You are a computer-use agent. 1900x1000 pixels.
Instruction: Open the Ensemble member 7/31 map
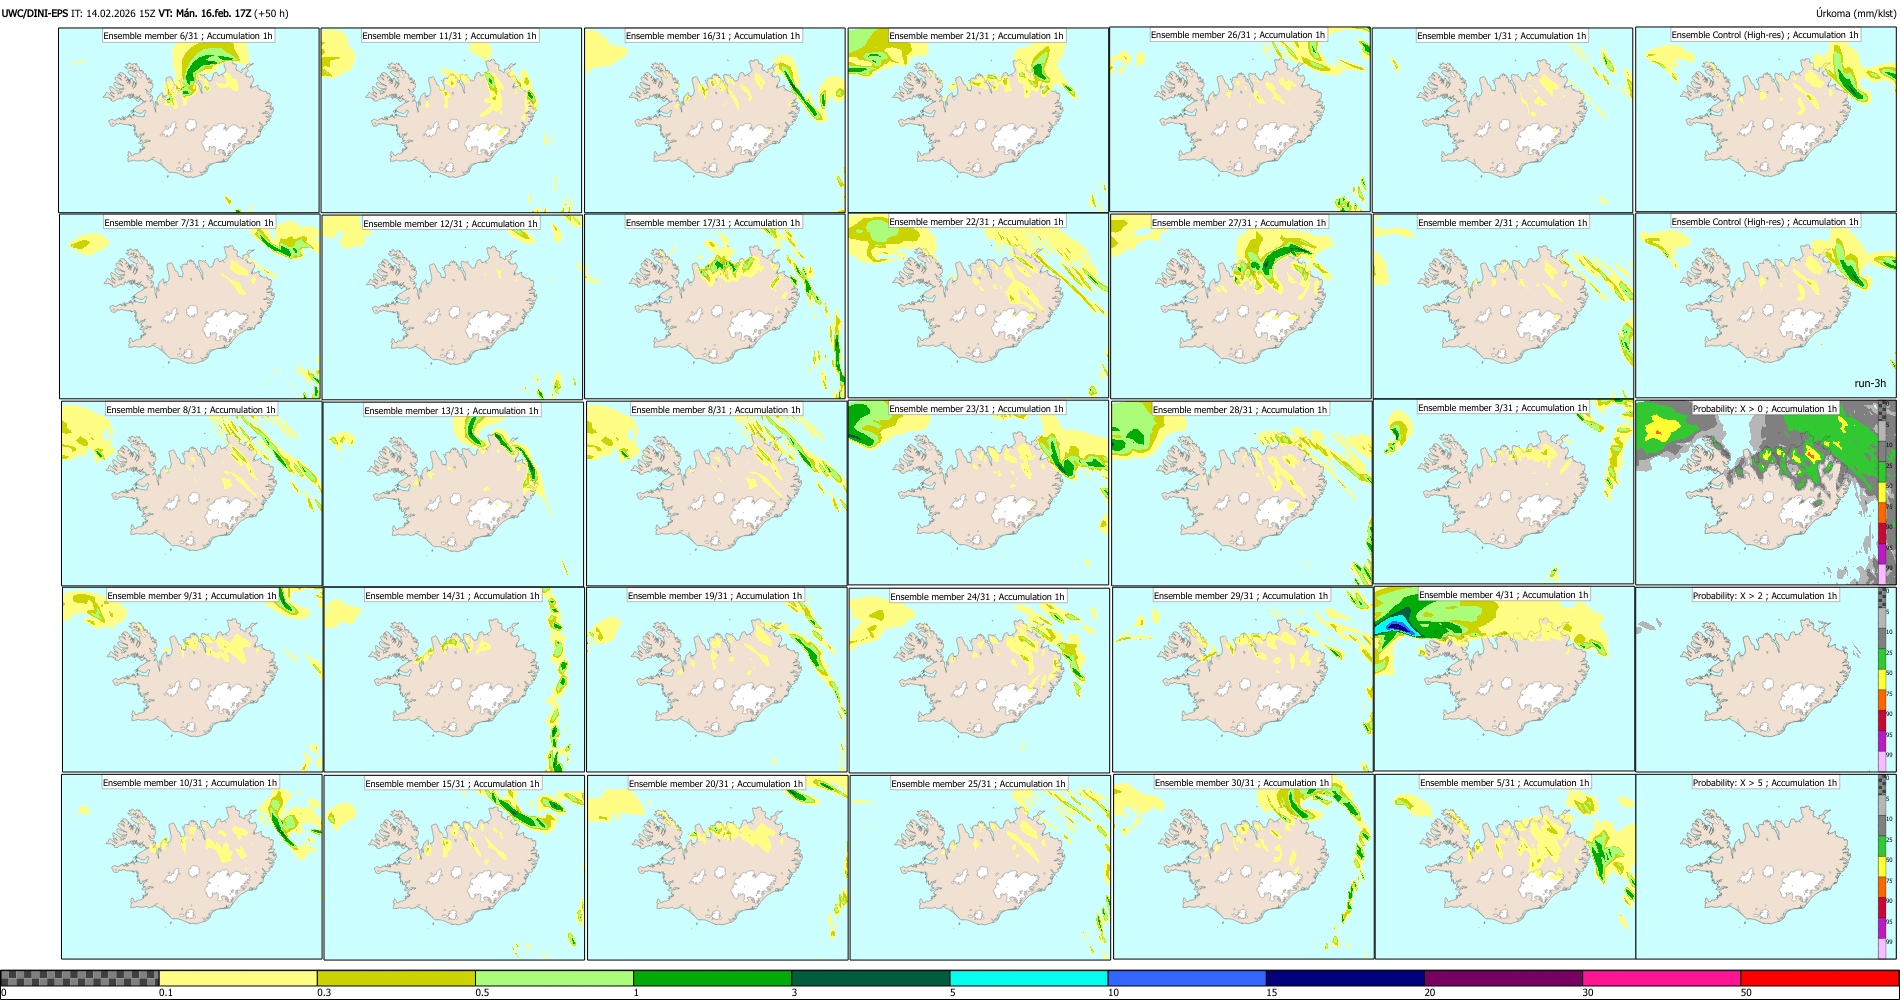point(190,306)
